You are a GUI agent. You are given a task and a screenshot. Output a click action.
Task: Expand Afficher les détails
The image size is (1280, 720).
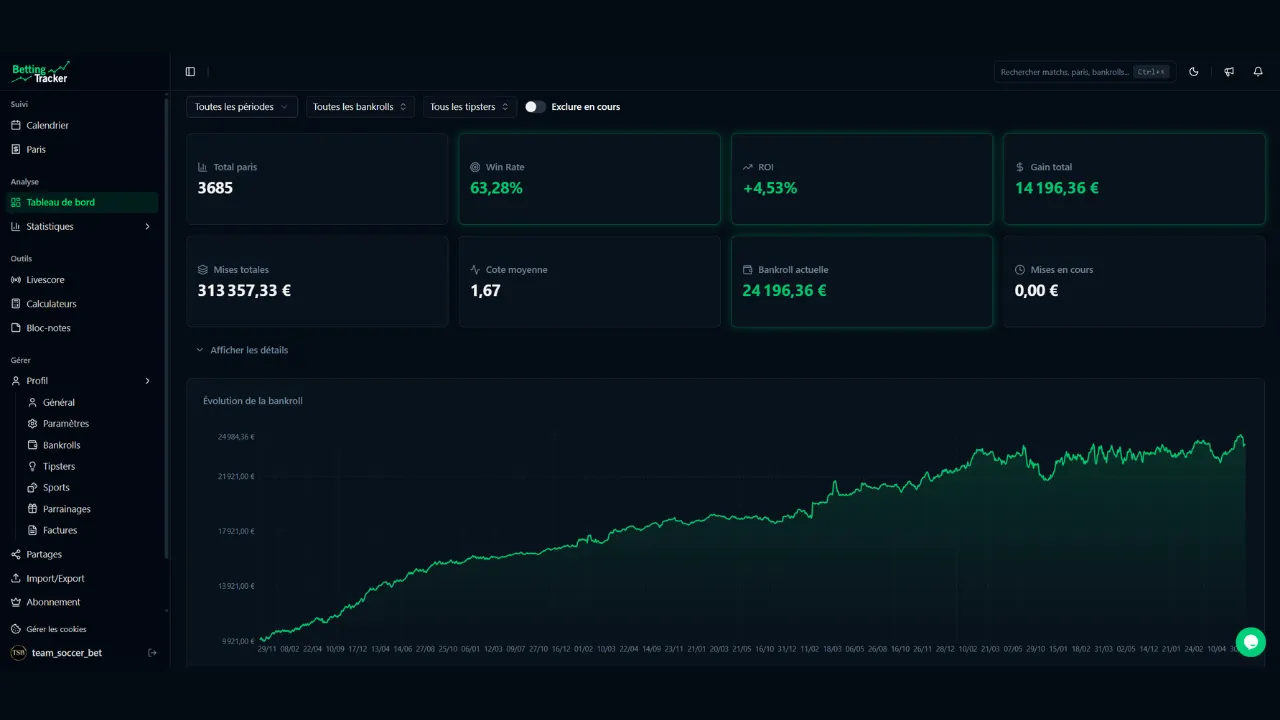[242, 351]
